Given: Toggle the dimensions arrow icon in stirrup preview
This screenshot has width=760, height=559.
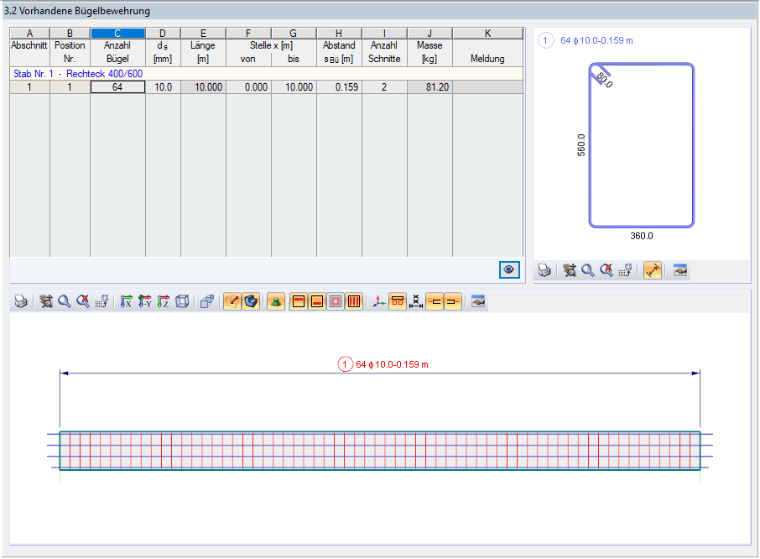Looking at the screenshot, I should pyautogui.click(x=652, y=270).
